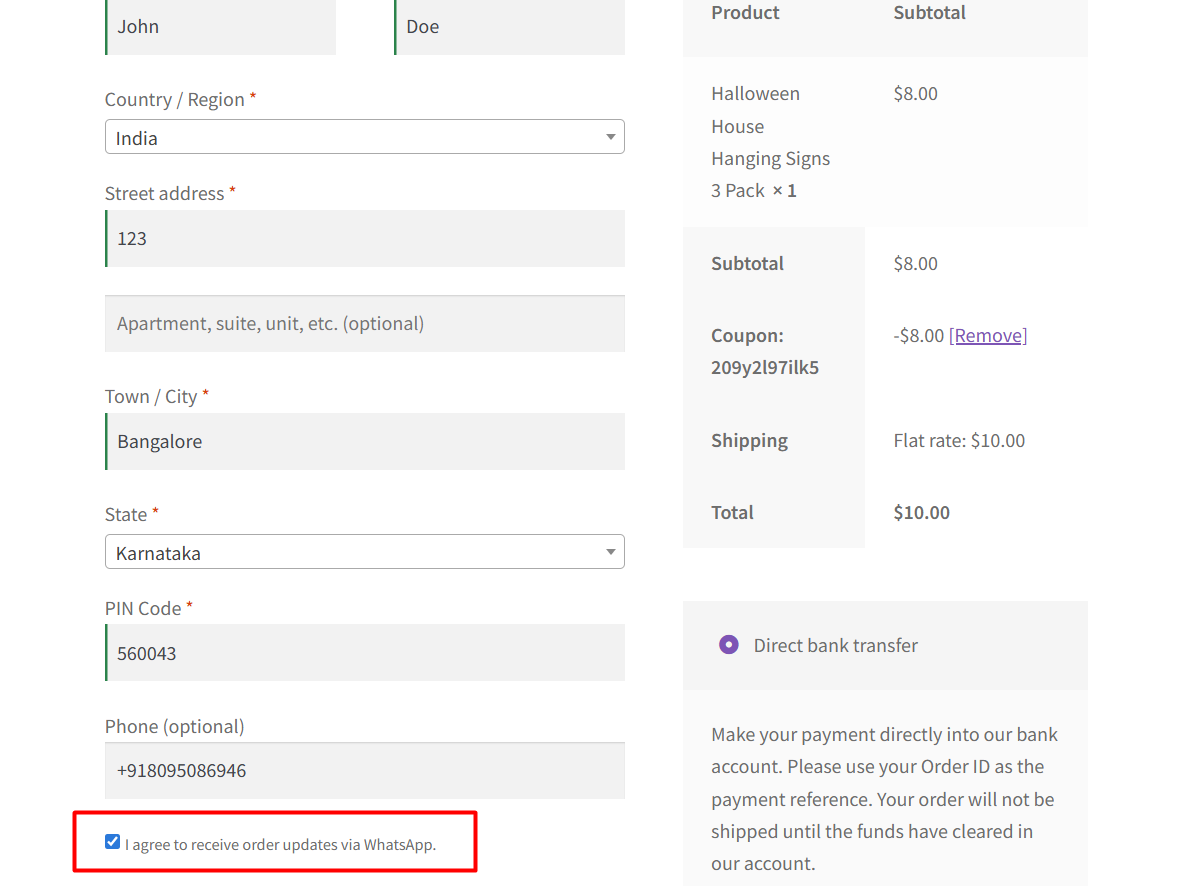Expand the State dropdown showing Karnataka

364,552
